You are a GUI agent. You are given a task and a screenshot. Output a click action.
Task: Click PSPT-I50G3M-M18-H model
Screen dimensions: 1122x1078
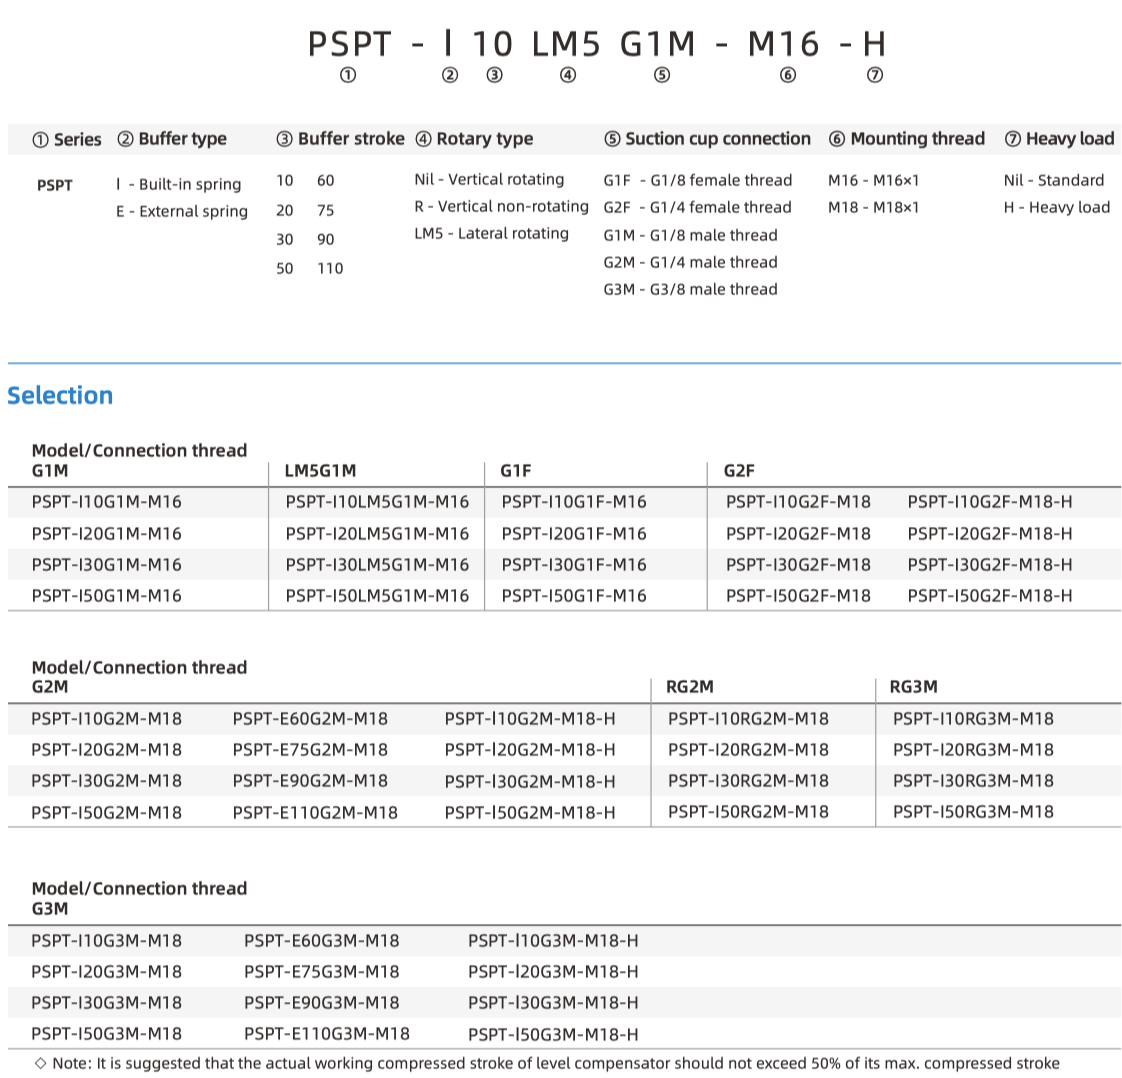coord(553,1034)
